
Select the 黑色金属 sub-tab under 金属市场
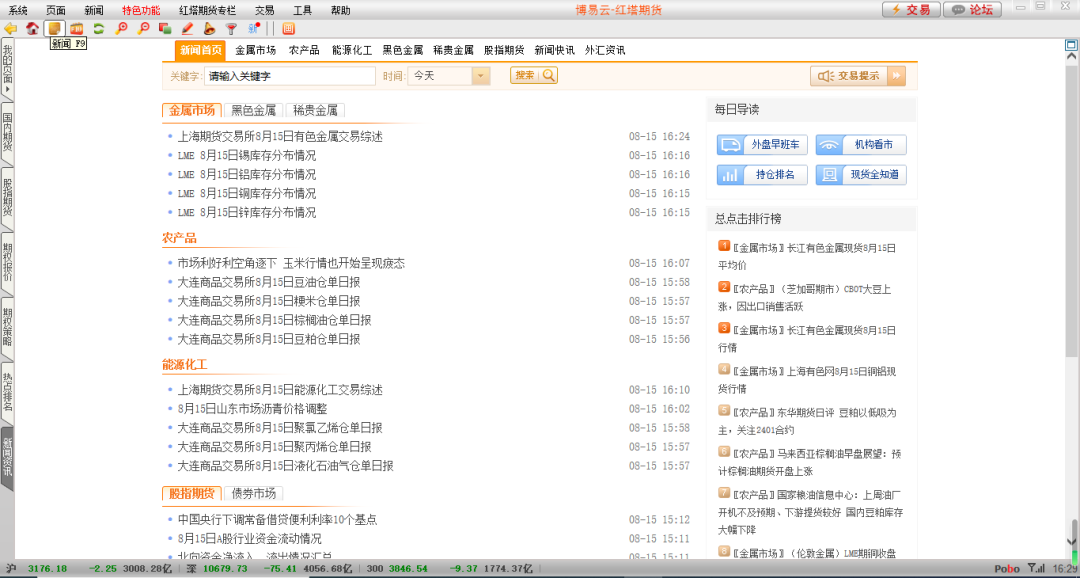pyautogui.click(x=253, y=110)
